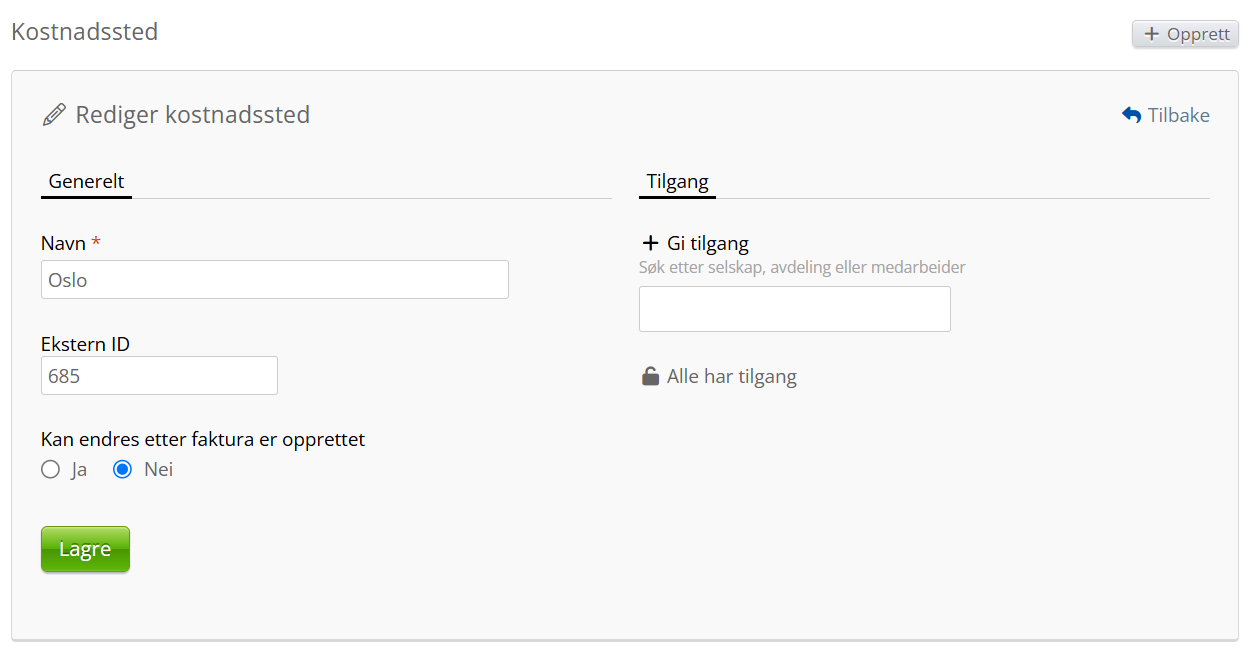Click the plus icon on Opprett button
Viewport: 1250px width, 653px height.
click(x=1152, y=34)
